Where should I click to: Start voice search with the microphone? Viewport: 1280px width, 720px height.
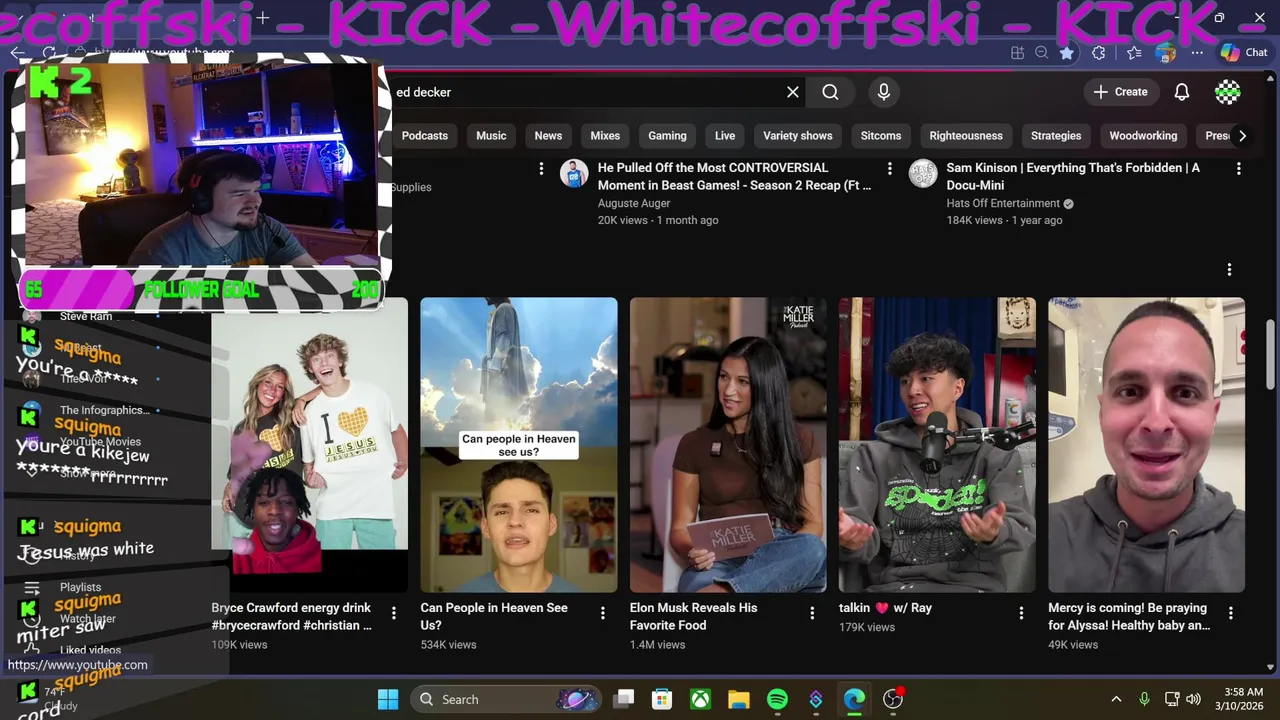point(884,92)
